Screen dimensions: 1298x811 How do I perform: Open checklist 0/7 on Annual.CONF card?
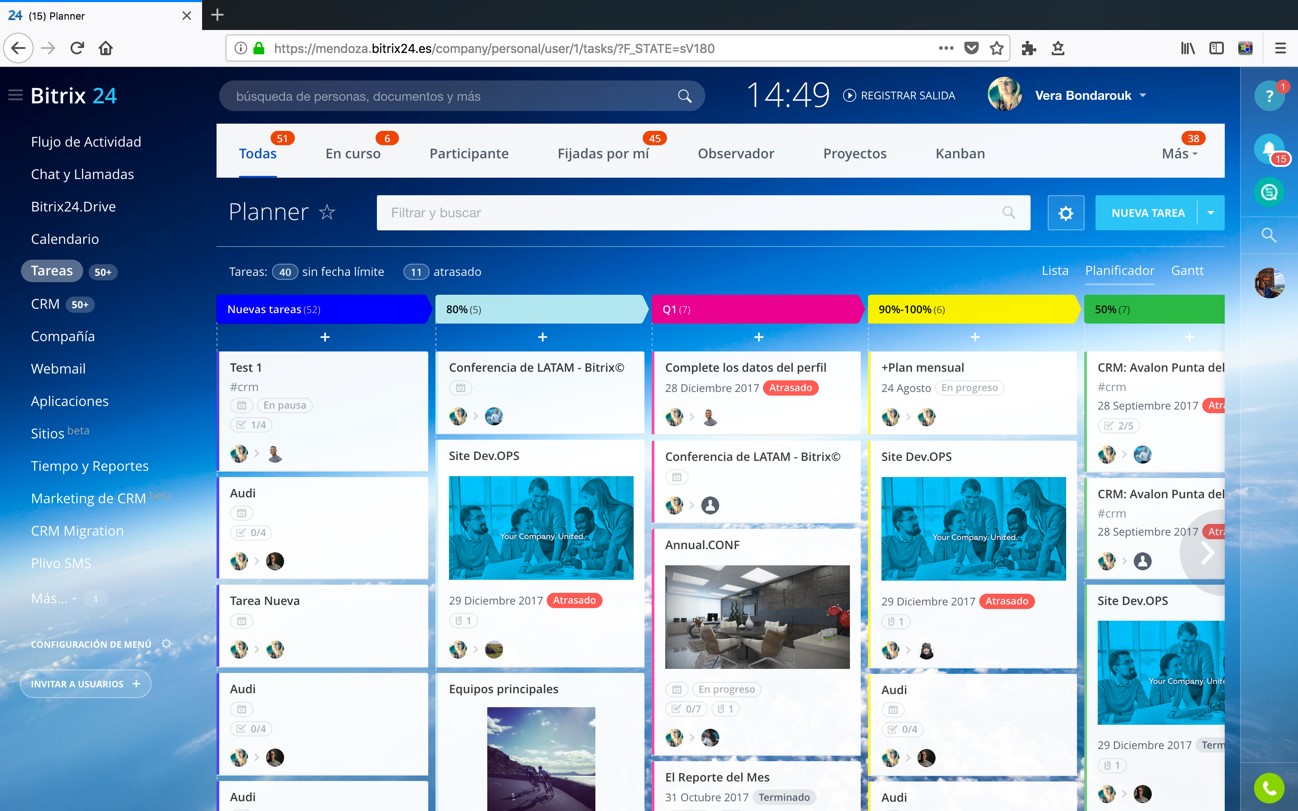tap(686, 709)
